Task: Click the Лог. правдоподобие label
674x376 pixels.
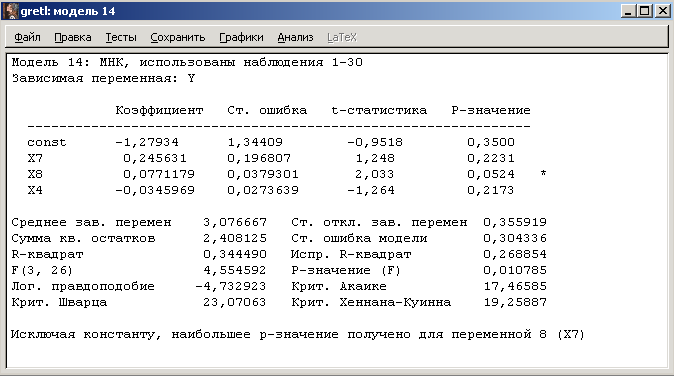Action: point(83,286)
